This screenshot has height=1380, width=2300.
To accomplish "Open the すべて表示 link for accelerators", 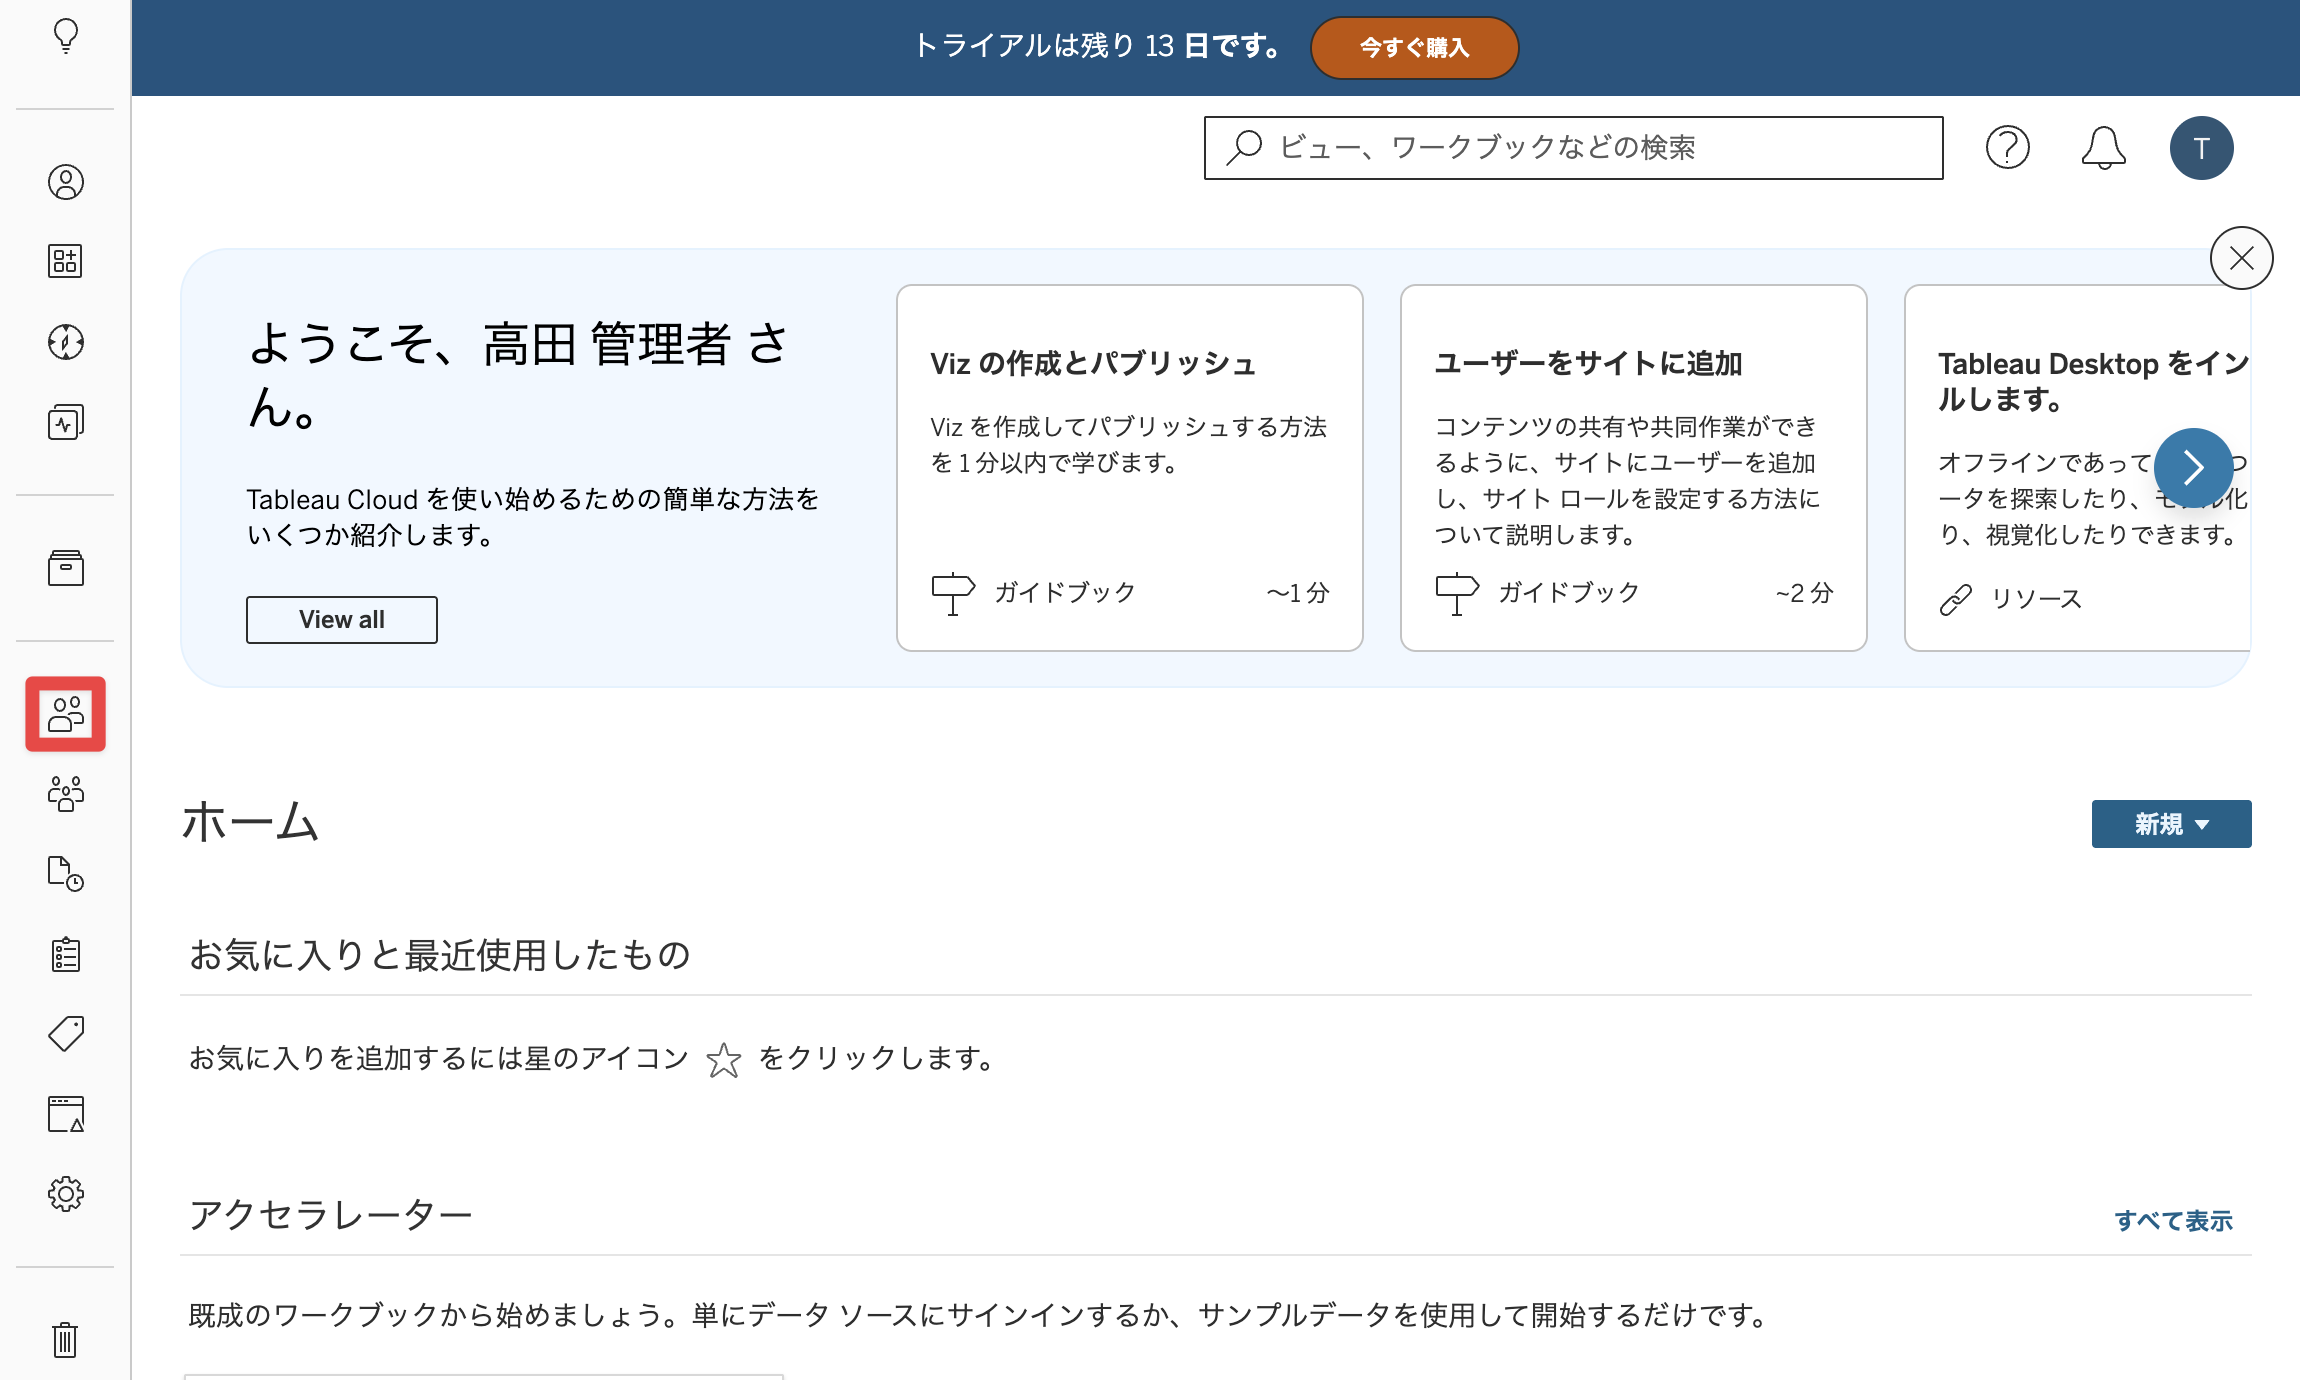I will click(2174, 1220).
